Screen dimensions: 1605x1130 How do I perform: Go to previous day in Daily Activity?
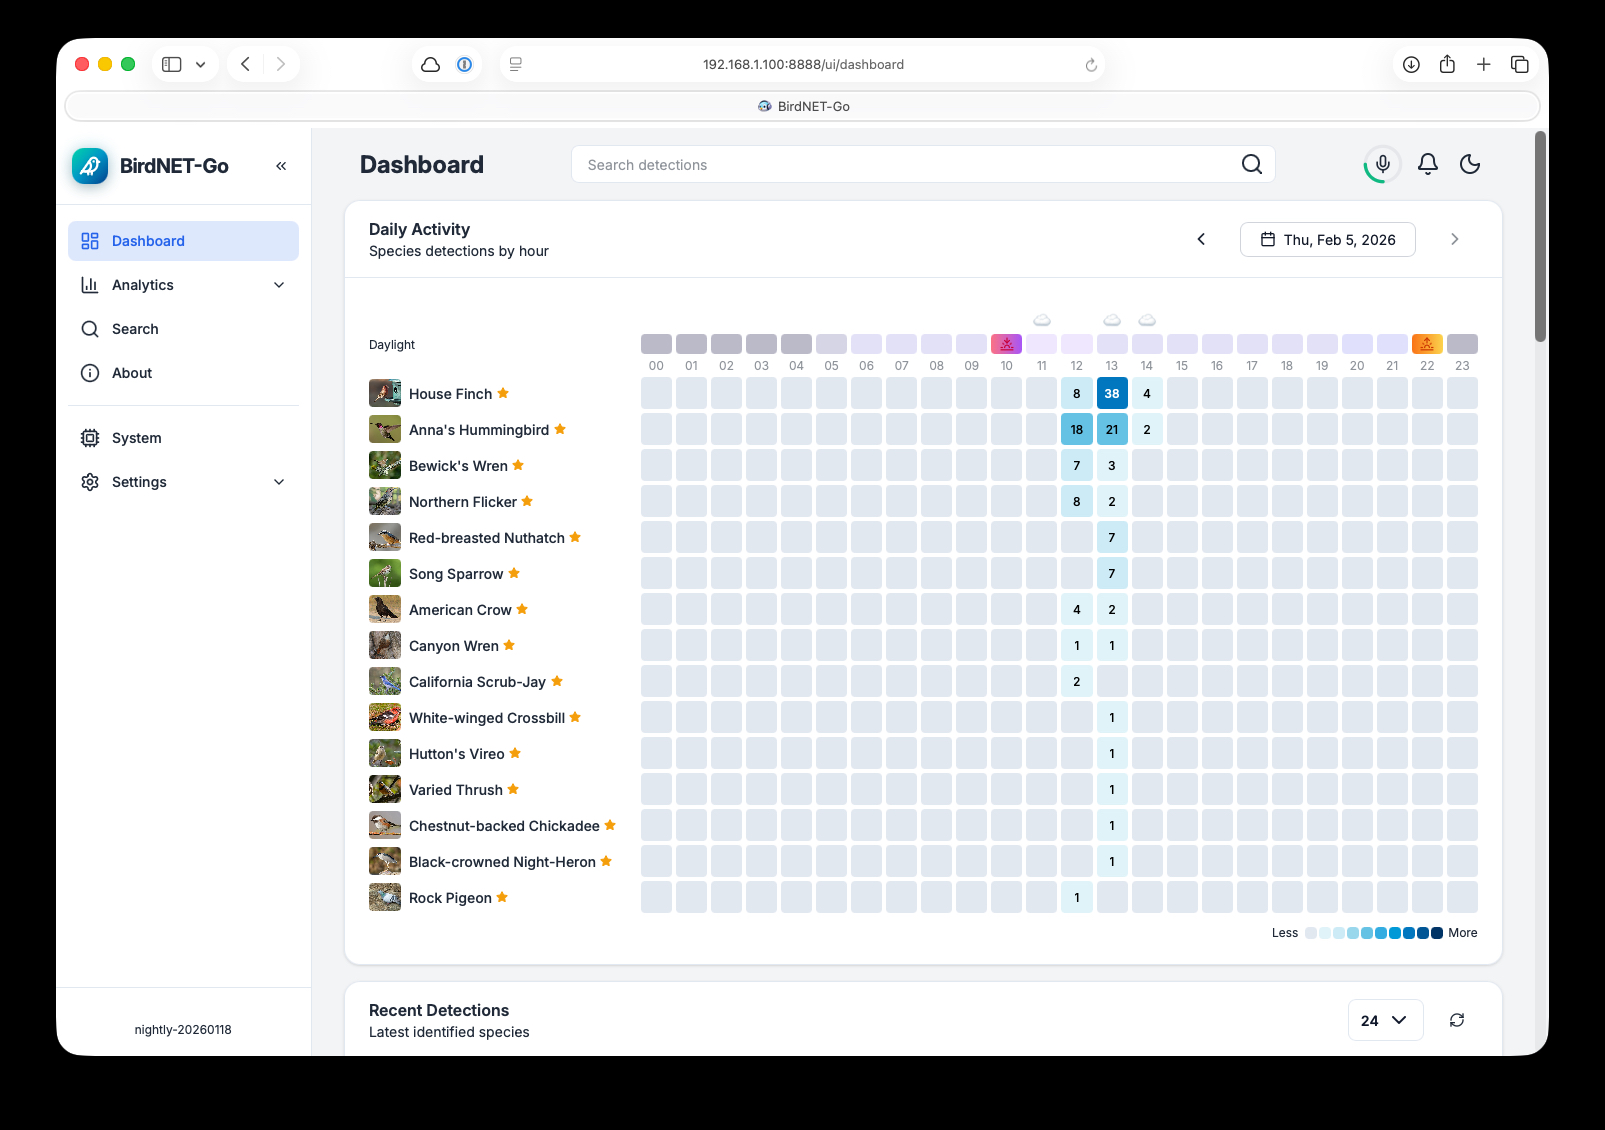1201,239
